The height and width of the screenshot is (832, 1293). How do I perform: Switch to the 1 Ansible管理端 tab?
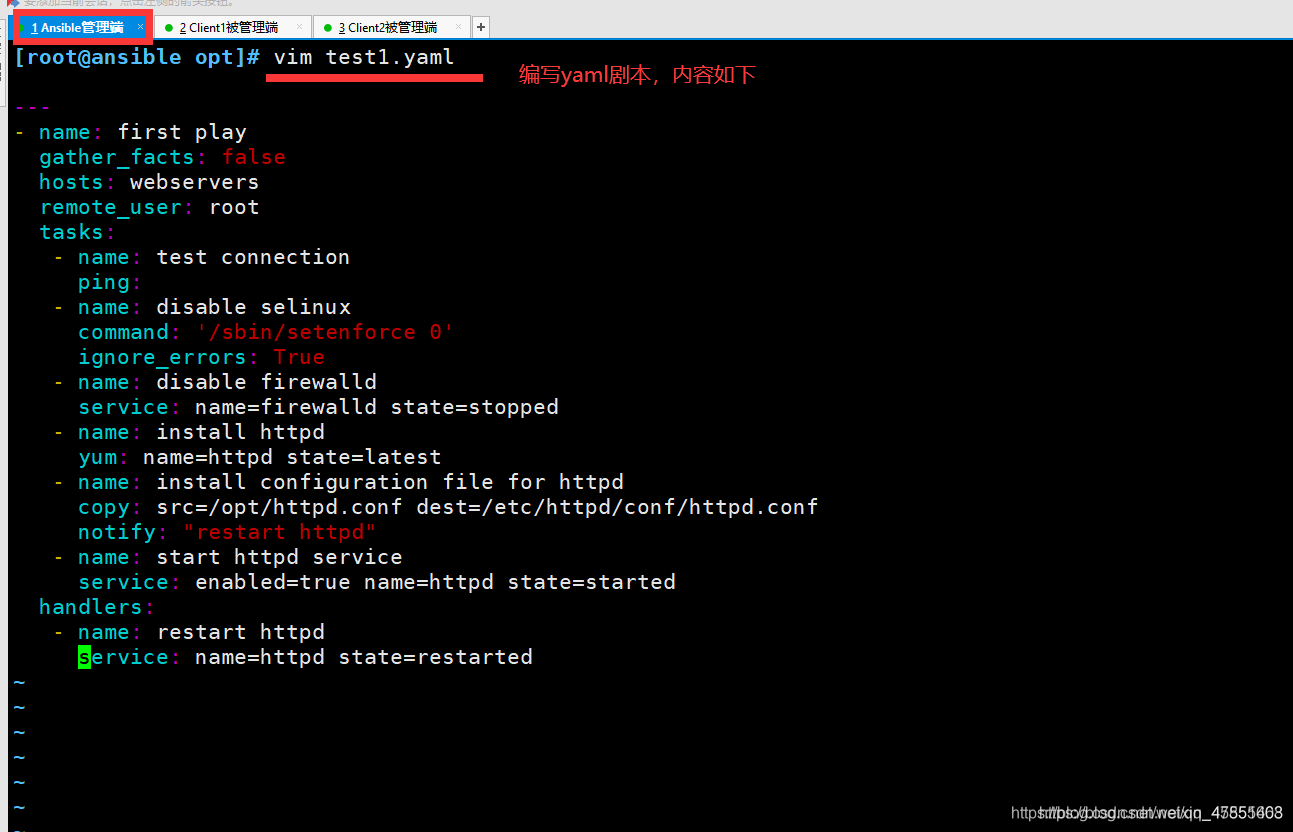point(77,28)
